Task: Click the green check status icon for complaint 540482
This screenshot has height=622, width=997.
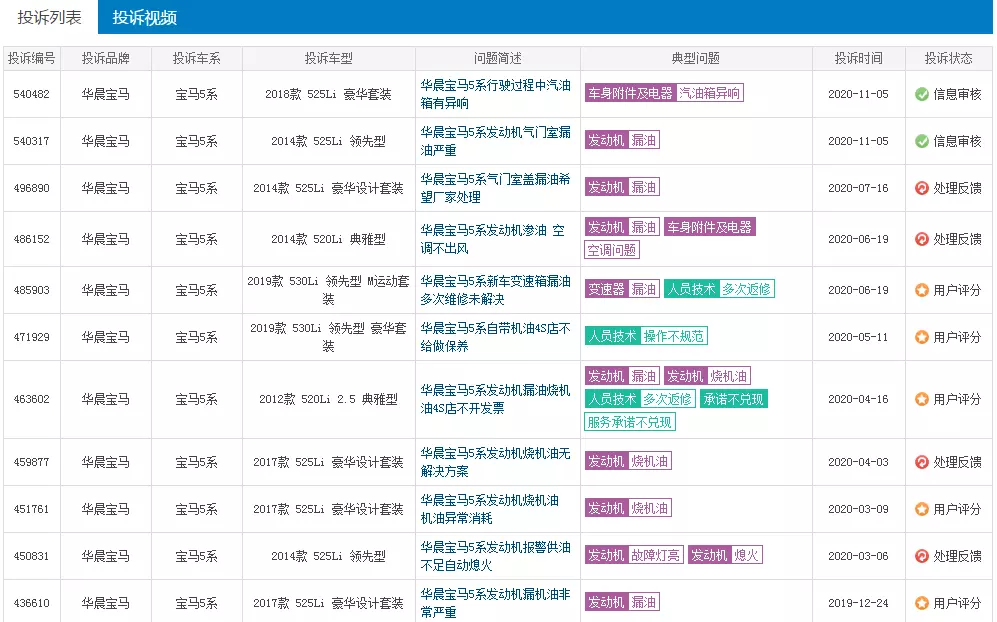Action: pos(921,94)
